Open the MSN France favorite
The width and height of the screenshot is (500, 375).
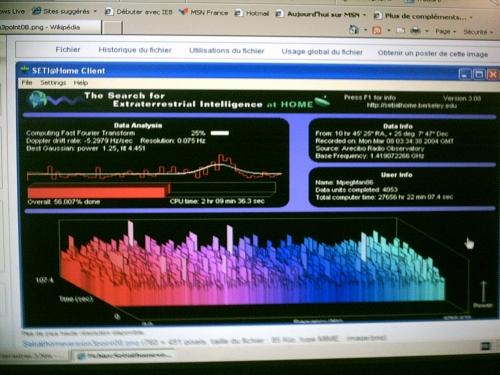(x=204, y=12)
